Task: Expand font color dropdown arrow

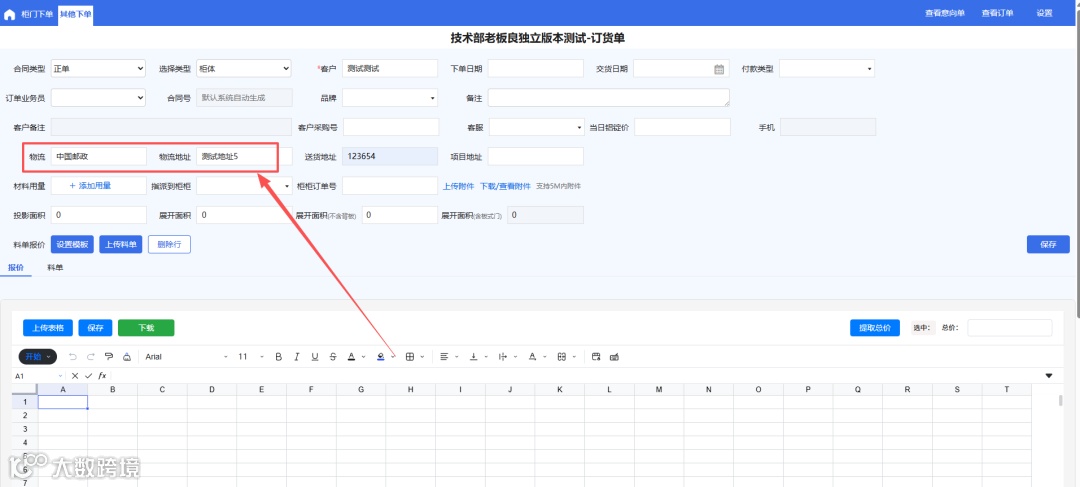Action: tap(363, 357)
